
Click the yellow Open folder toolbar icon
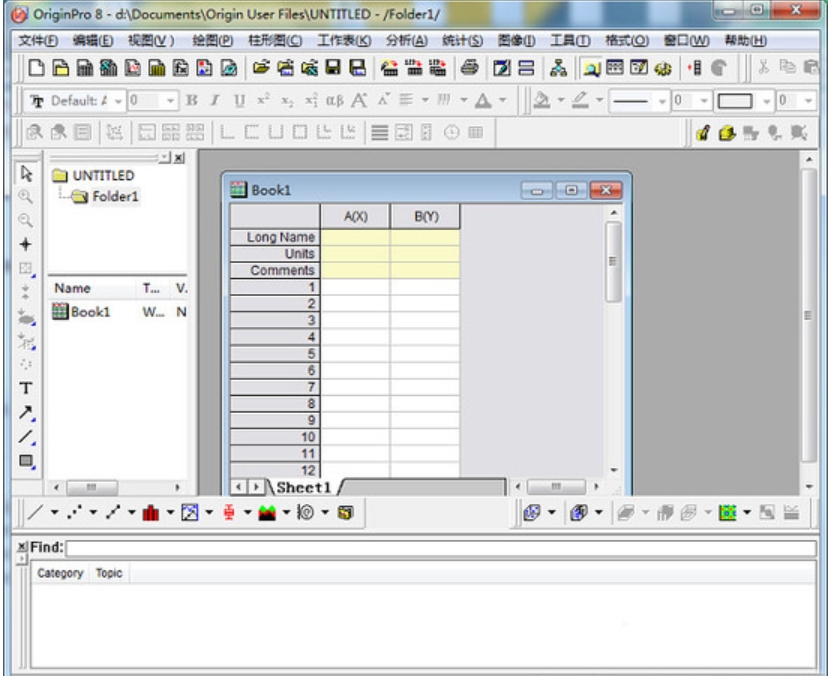261,68
